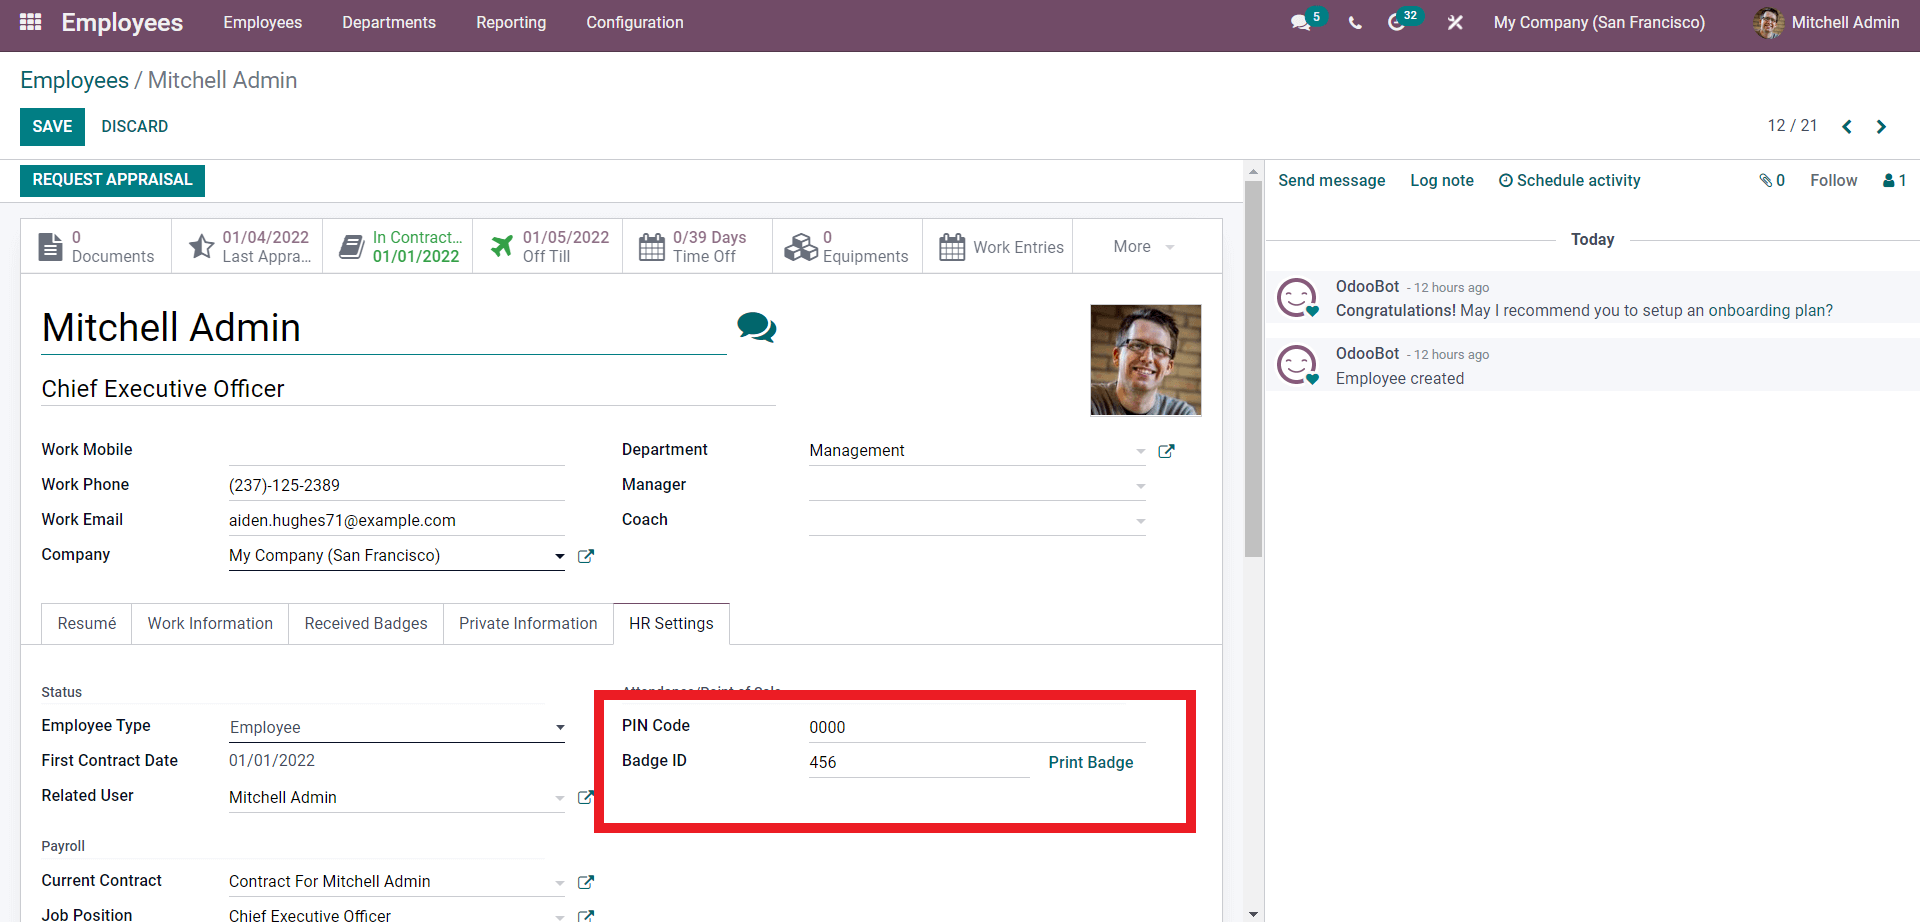
Task: Show followers list person icon
Action: (x=1894, y=180)
